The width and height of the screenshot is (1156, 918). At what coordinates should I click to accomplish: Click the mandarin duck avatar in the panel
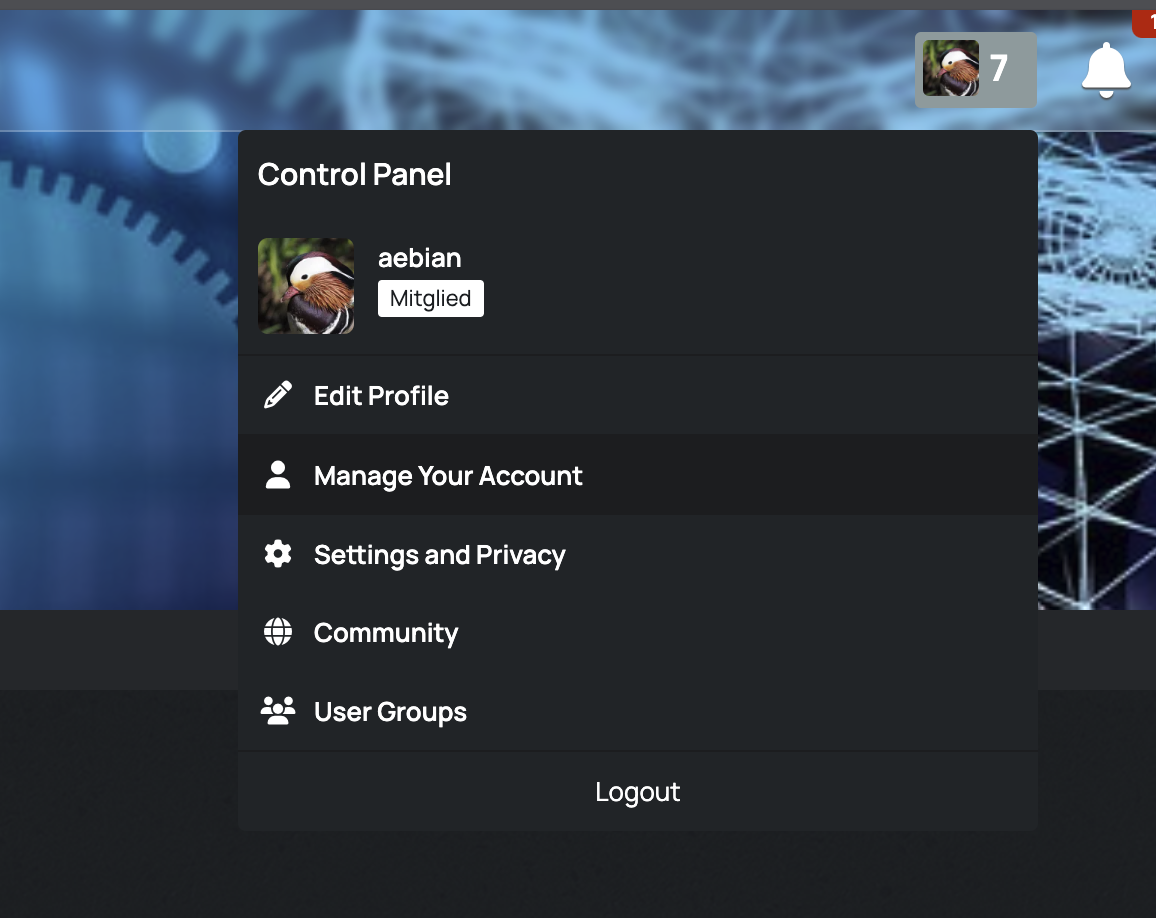(x=306, y=286)
